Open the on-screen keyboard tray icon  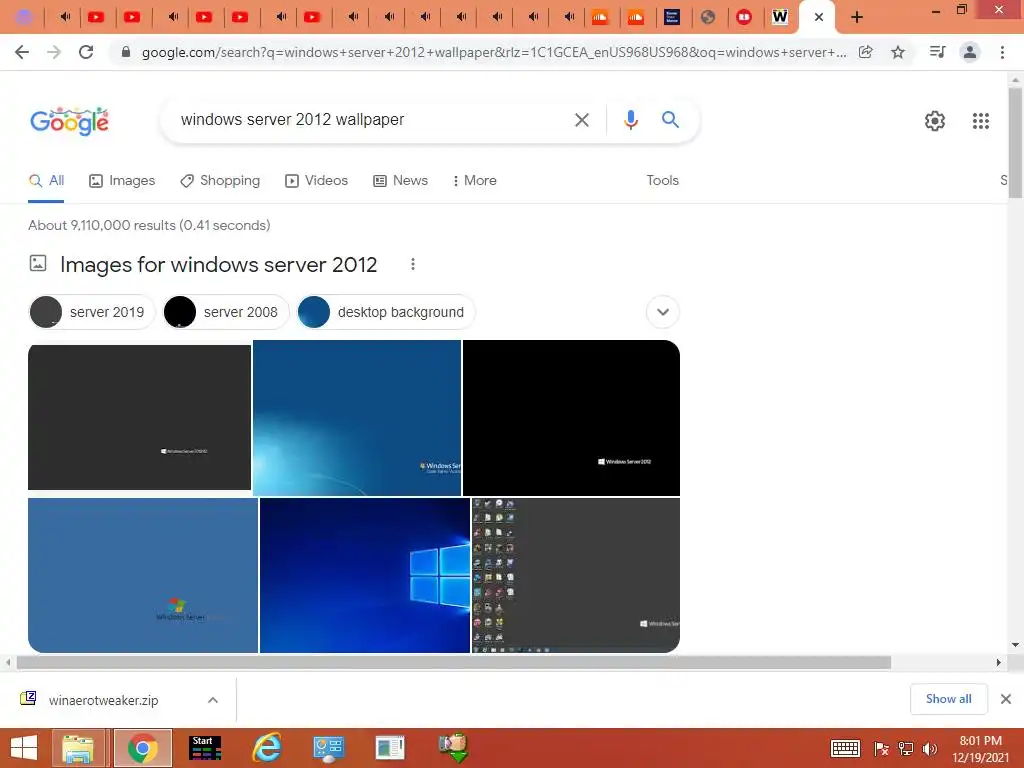(845, 749)
